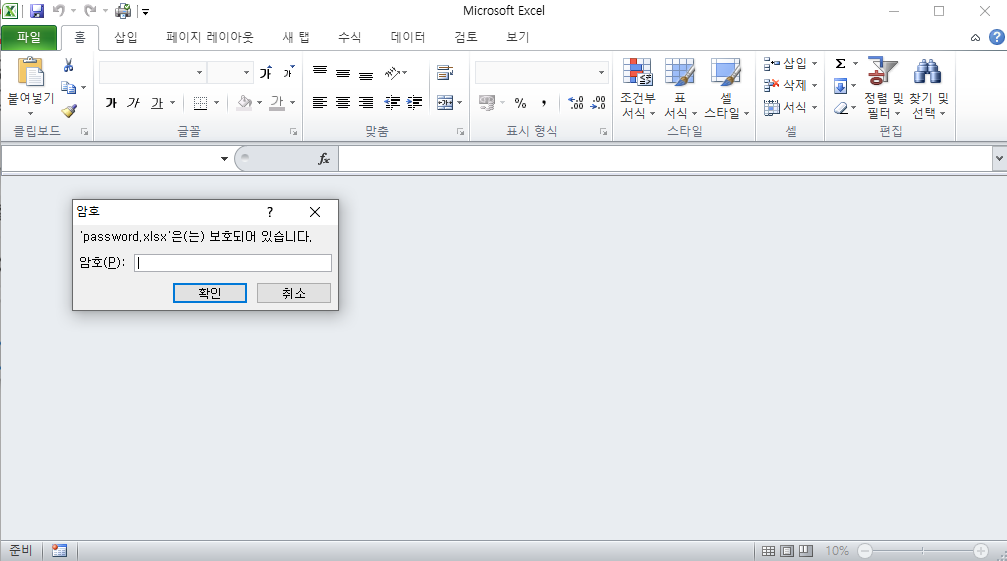Image resolution: width=1007 pixels, height=561 pixels.
Task: Toggle bold 가 formatting
Action: coord(111,103)
